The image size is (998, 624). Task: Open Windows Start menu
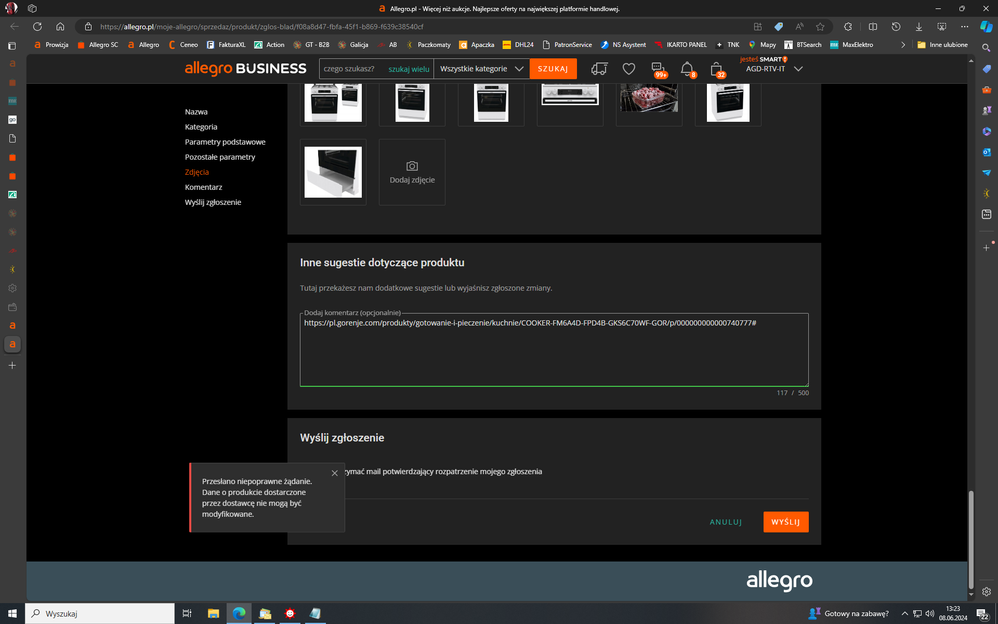coord(13,613)
